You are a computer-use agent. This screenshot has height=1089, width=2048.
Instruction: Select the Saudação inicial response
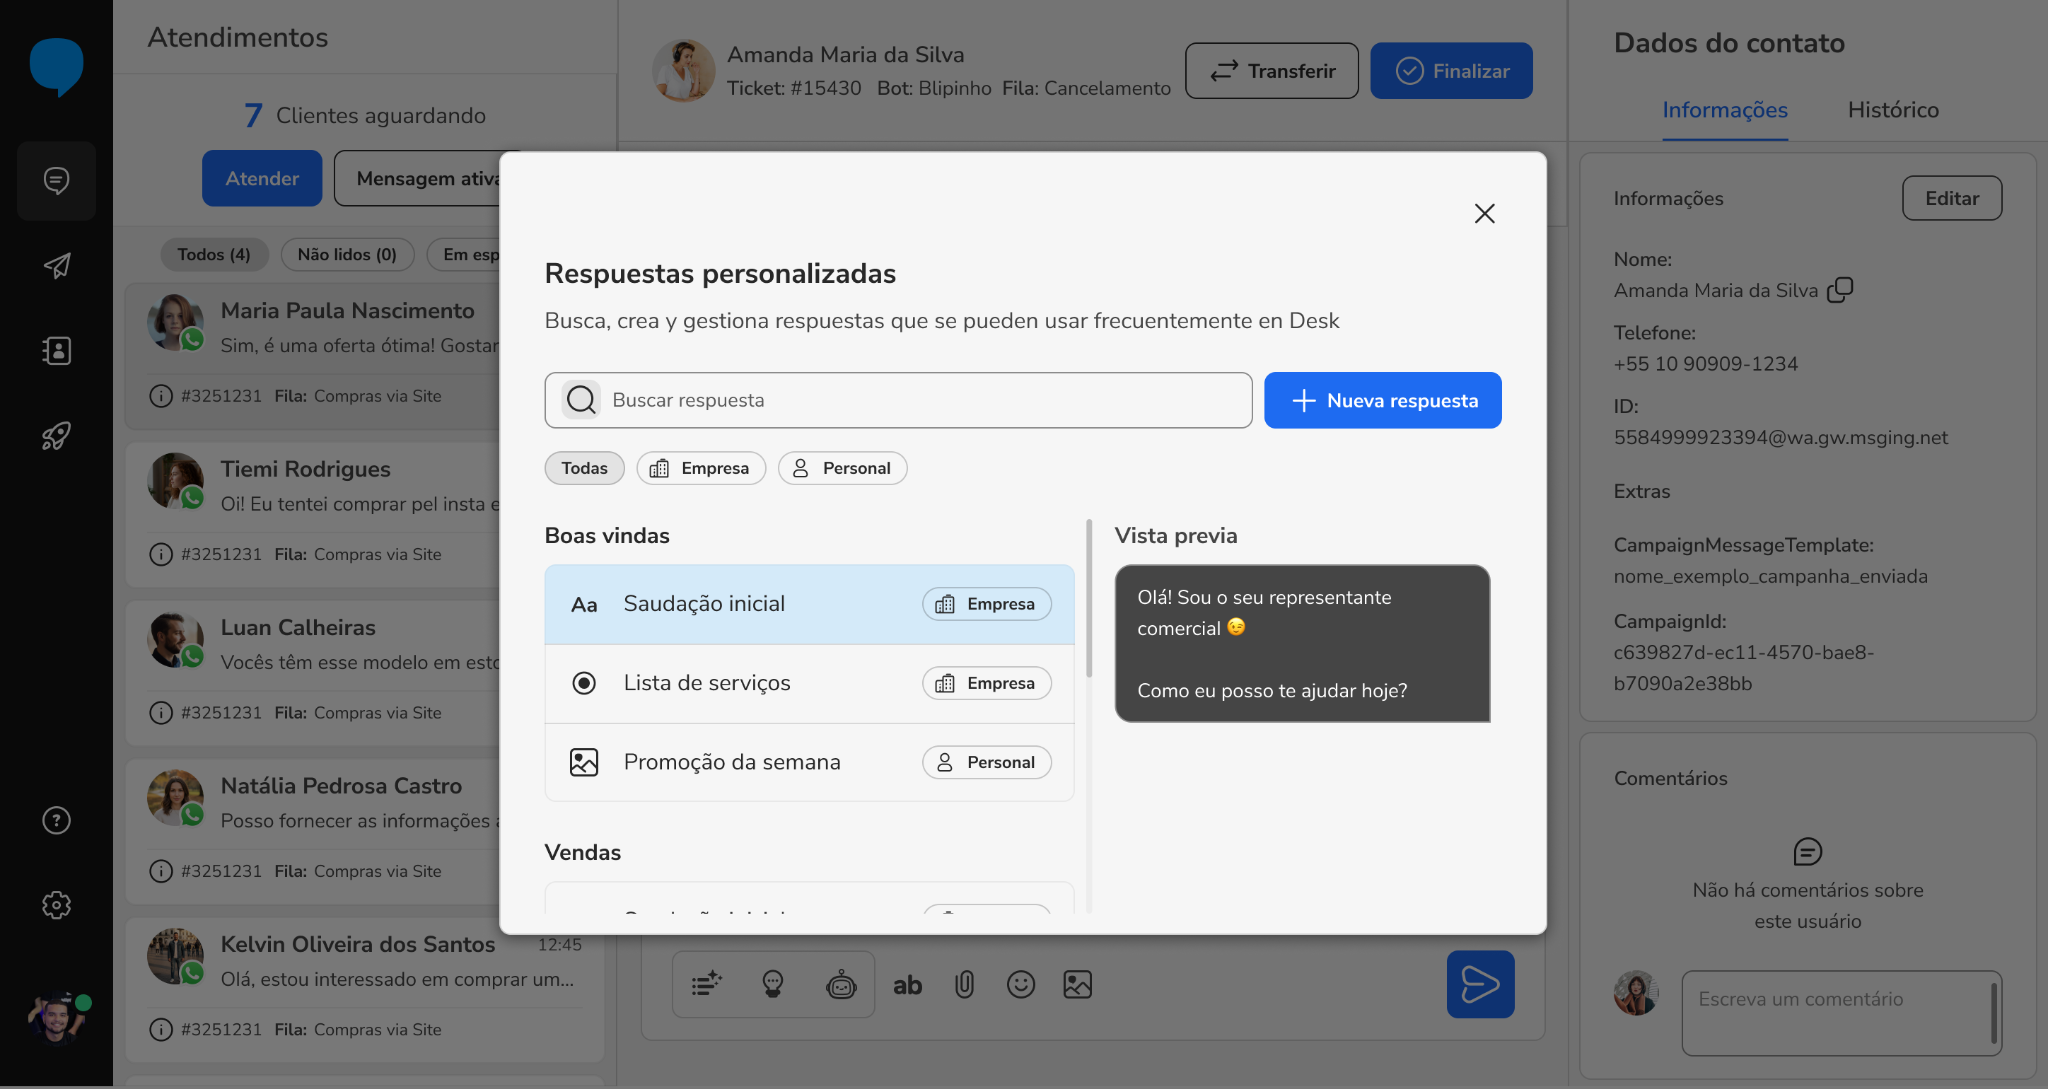[809, 604]
